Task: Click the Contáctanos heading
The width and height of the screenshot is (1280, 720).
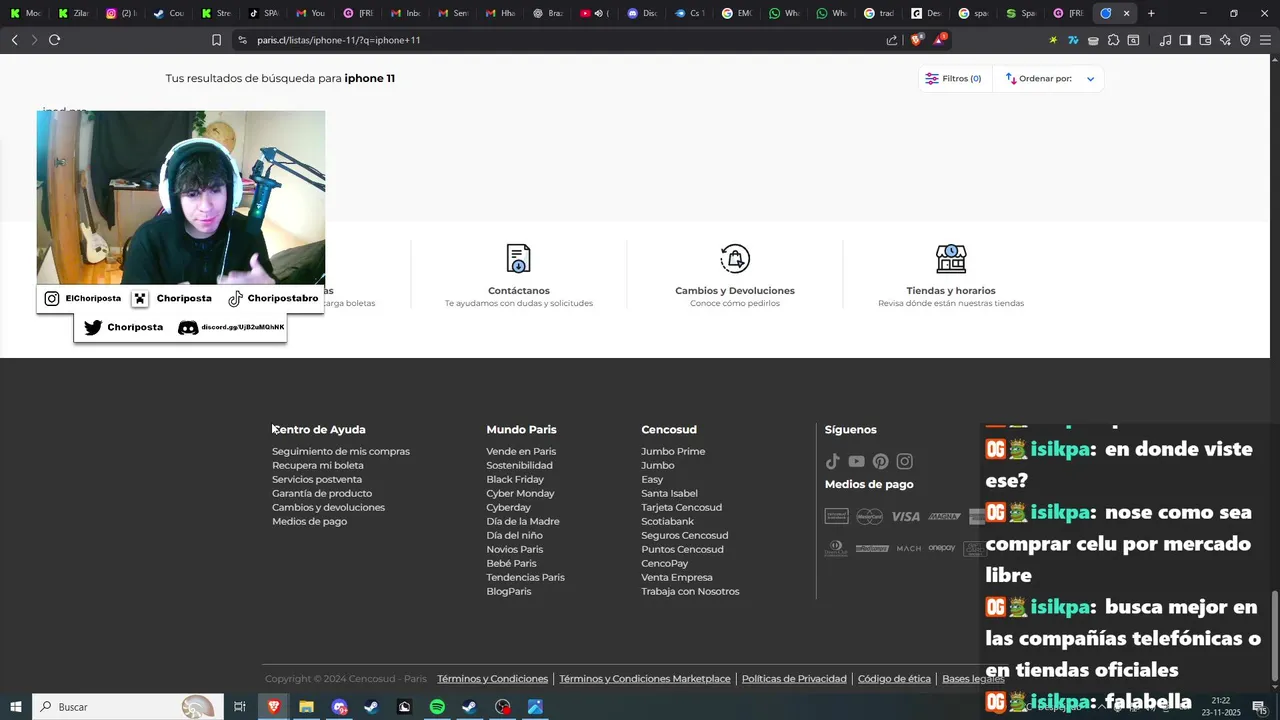Action: pyautogui.click(x=519, y=291)
